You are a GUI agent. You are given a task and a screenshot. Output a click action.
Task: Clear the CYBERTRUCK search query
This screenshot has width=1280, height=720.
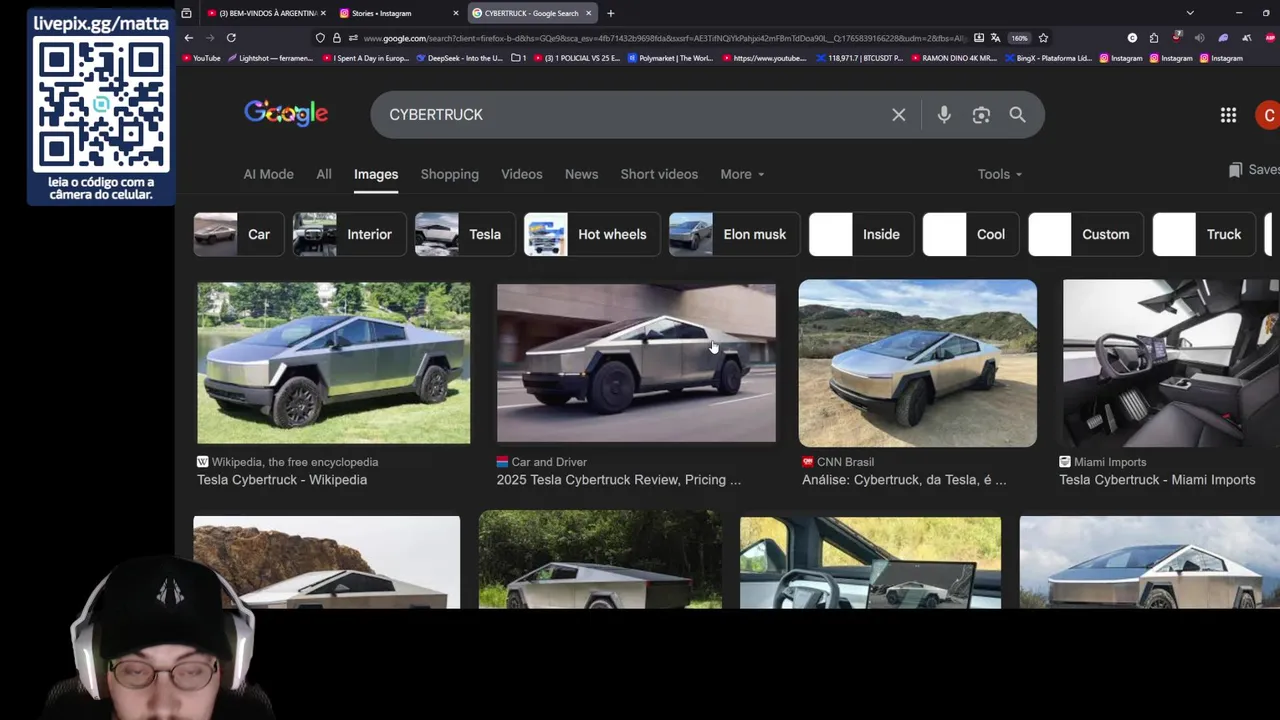(899, 115)
